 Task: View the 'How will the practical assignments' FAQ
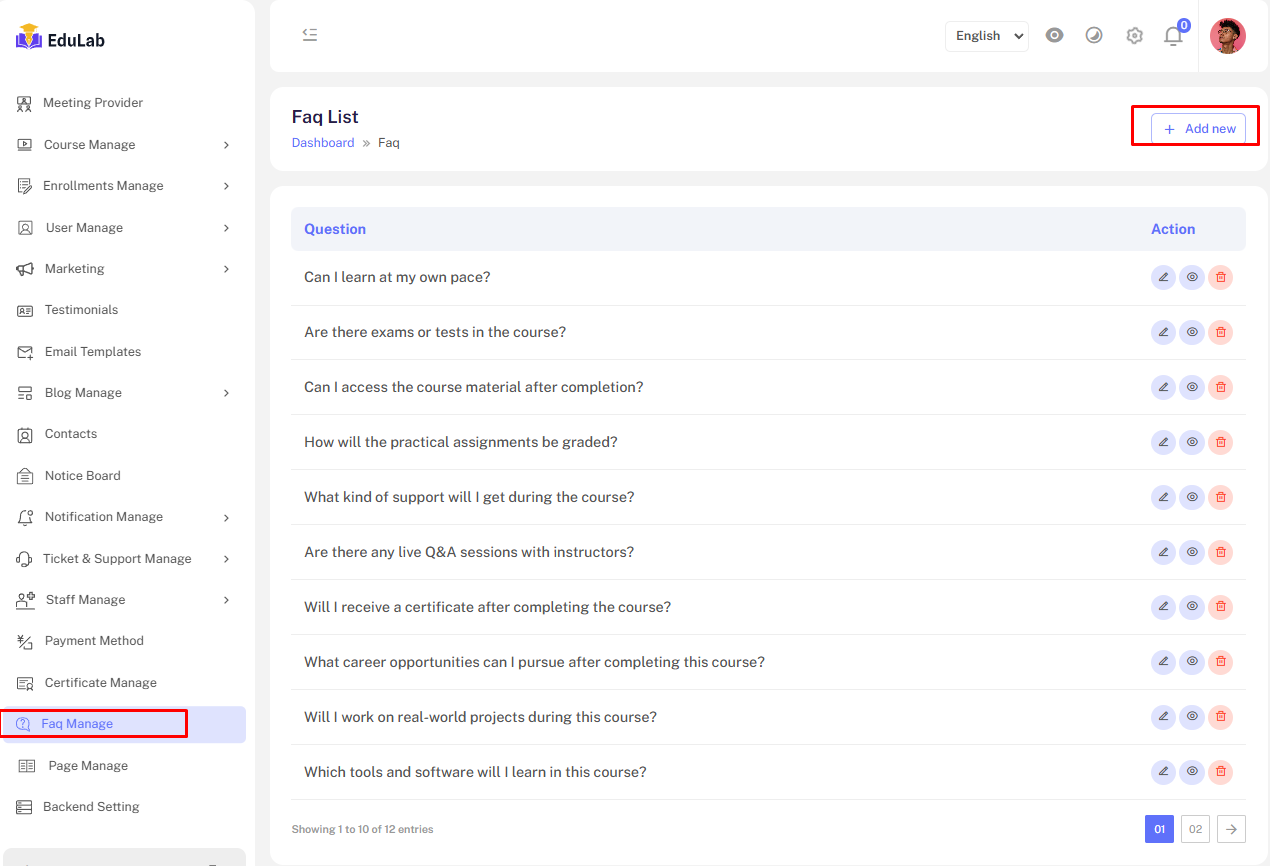(x=1191, y=442)
